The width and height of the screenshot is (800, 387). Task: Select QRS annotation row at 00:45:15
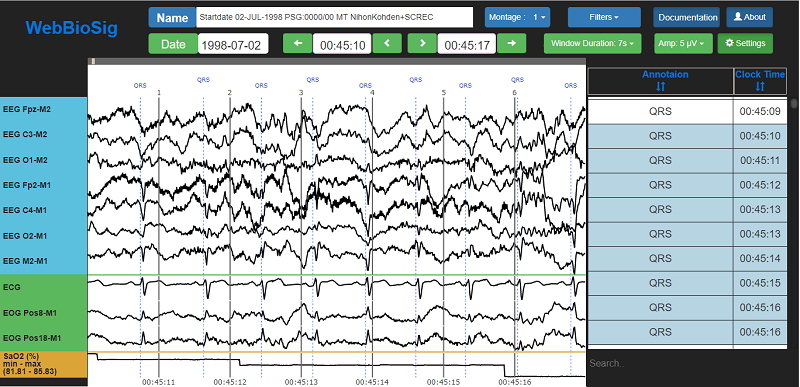pyautogui.click(x=687, y=283)
